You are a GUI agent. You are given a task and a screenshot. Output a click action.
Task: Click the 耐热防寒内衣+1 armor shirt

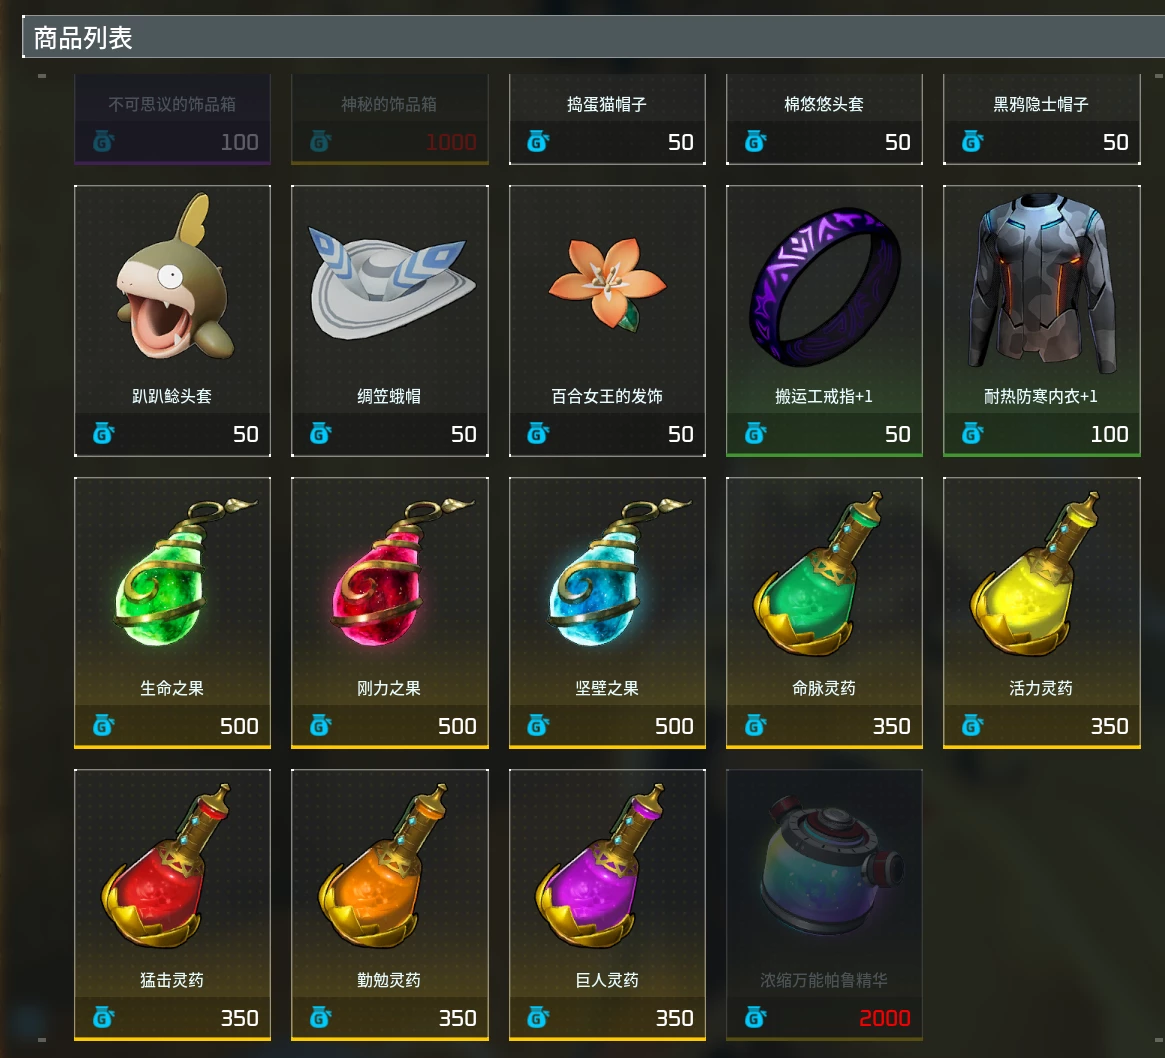pyautogui.click(x=1041, y=320)
